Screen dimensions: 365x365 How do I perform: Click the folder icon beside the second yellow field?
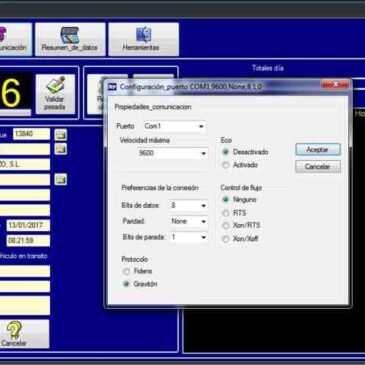click(61, 149)
